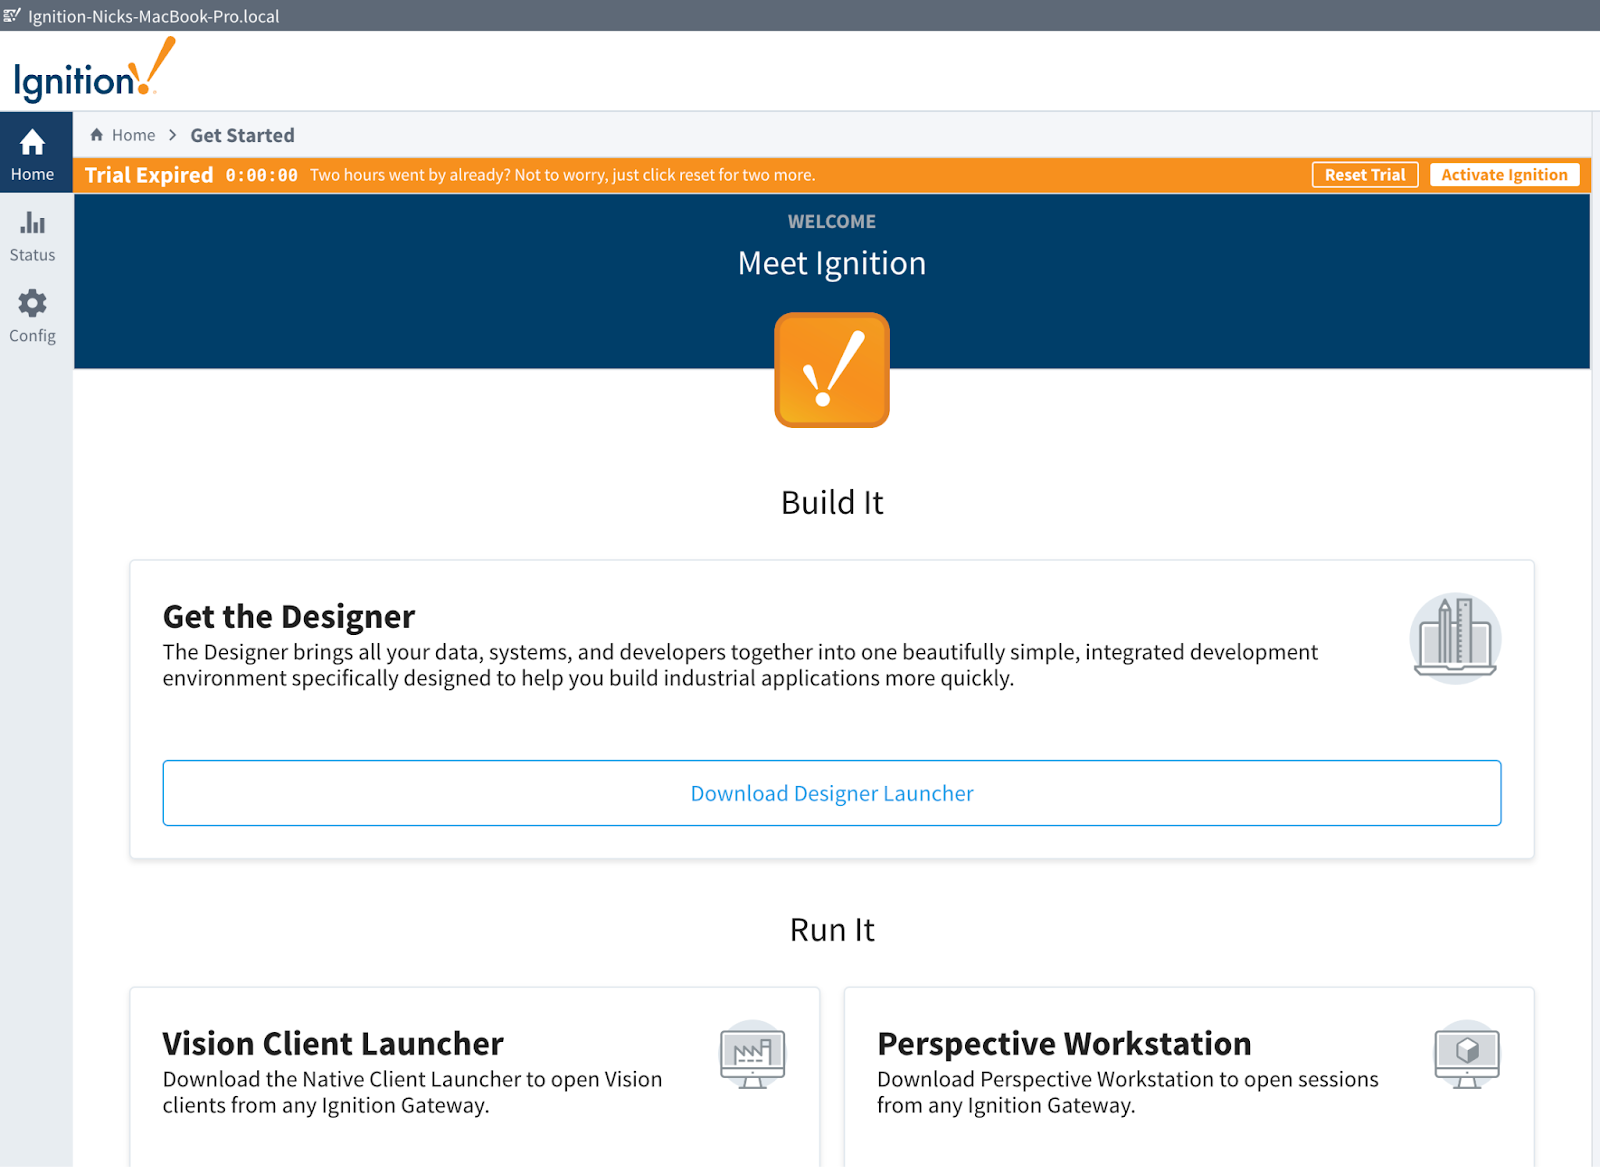Click the Vision Client Launcher heading
The image size is (1600, 1167).
pyautogui.click(x=333, y=1043)
